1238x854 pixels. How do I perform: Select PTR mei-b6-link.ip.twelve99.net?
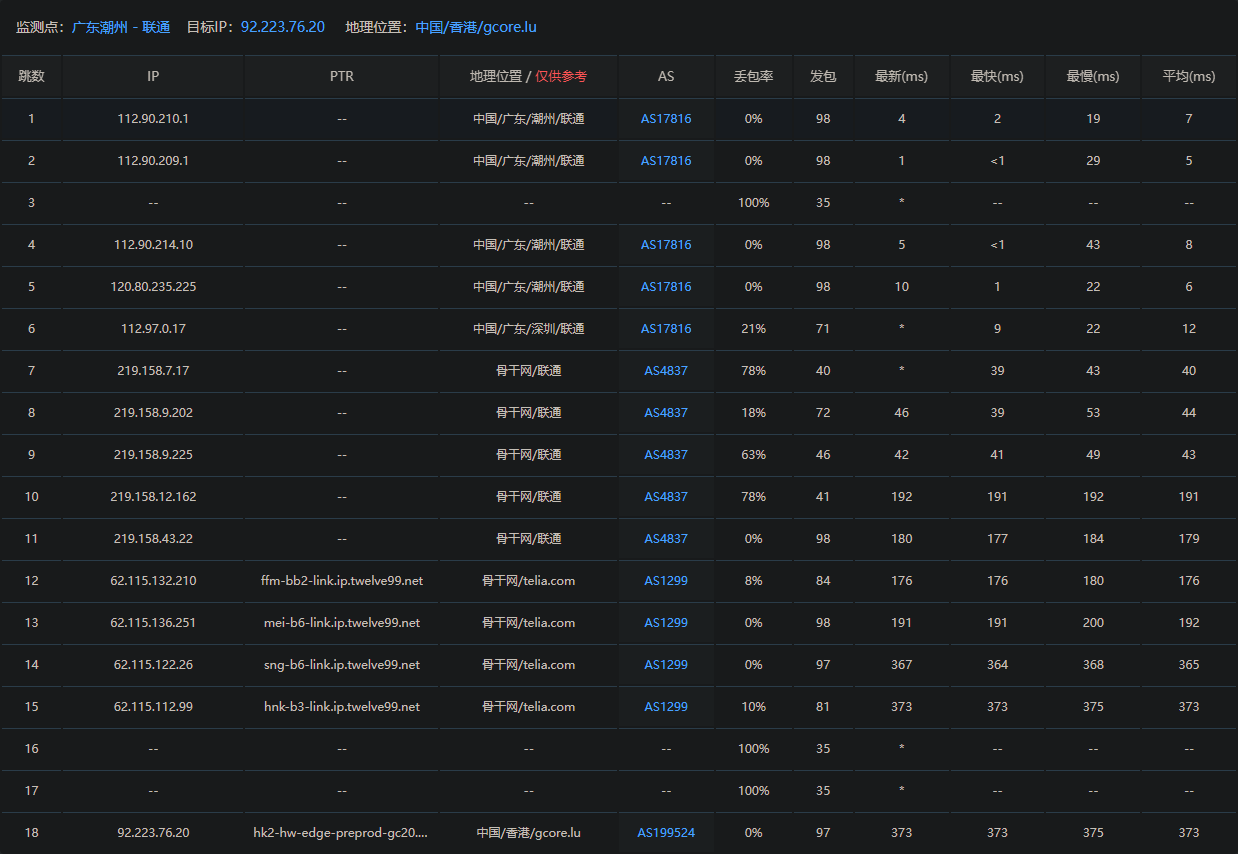click(341, 623)
